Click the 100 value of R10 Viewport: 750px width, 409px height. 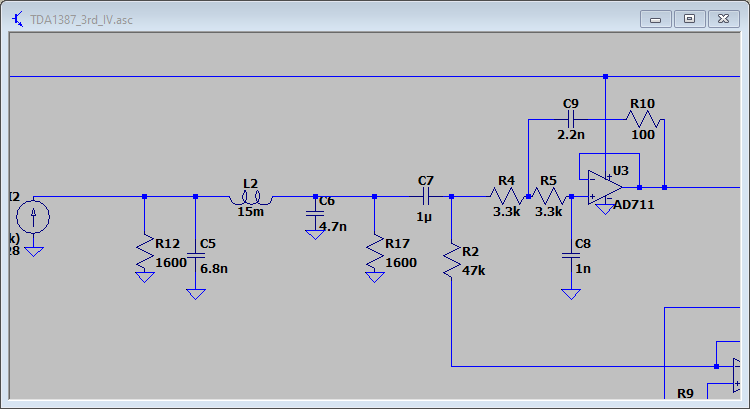click(643, 135)
